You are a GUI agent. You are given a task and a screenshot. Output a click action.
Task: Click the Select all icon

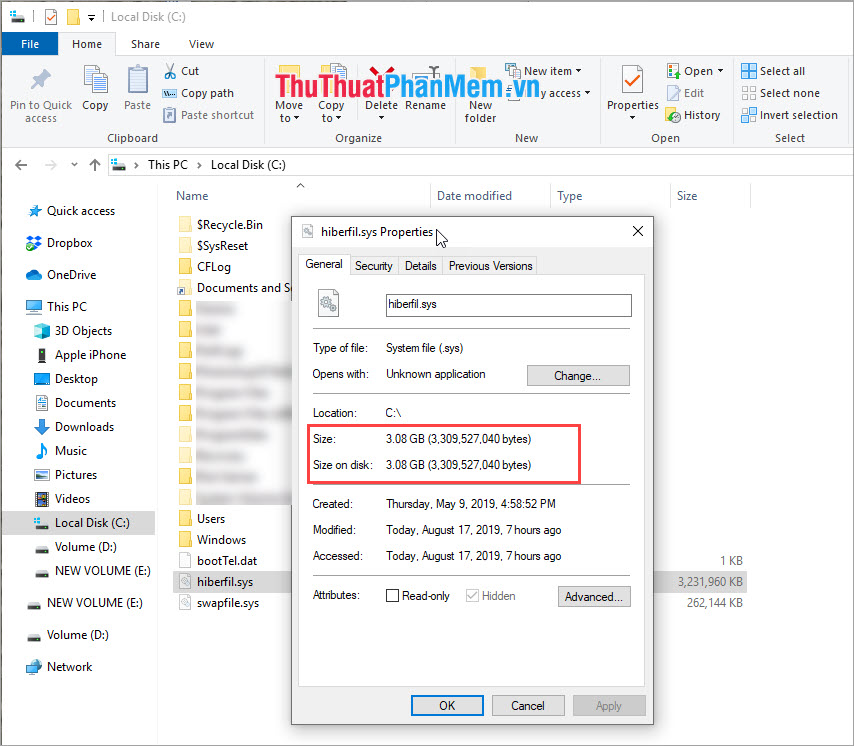point(775,70)
